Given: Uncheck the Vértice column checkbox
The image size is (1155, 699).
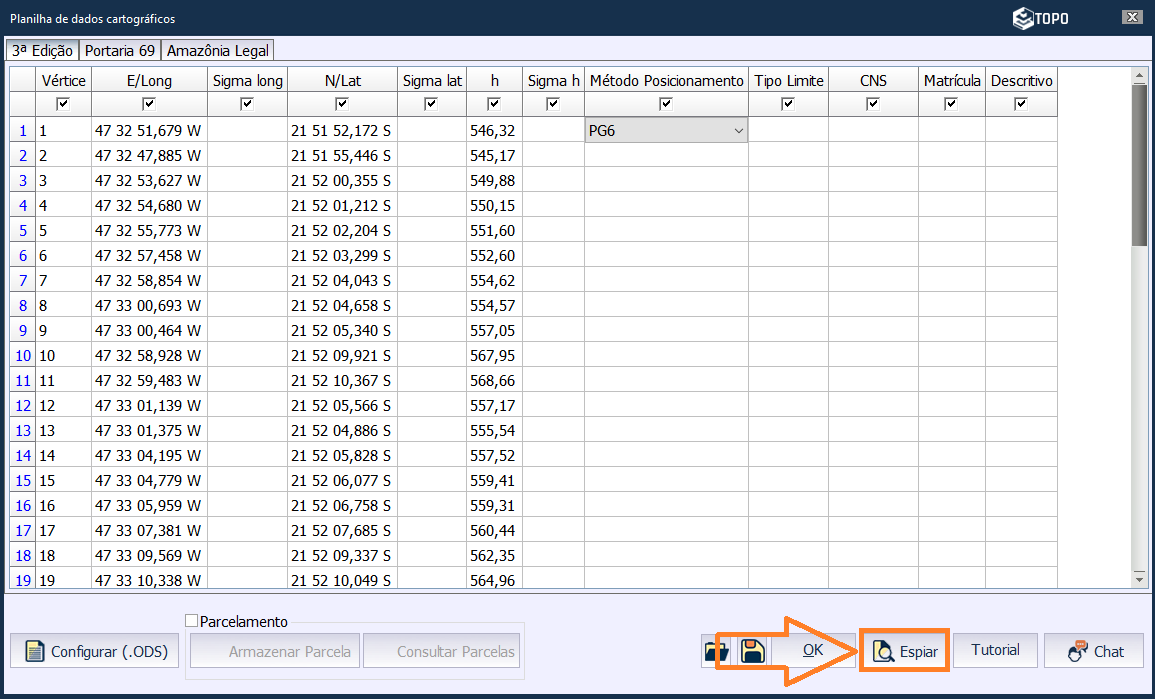Looking at the screenshot, I should pyautogui.click(x=64, y=104).
